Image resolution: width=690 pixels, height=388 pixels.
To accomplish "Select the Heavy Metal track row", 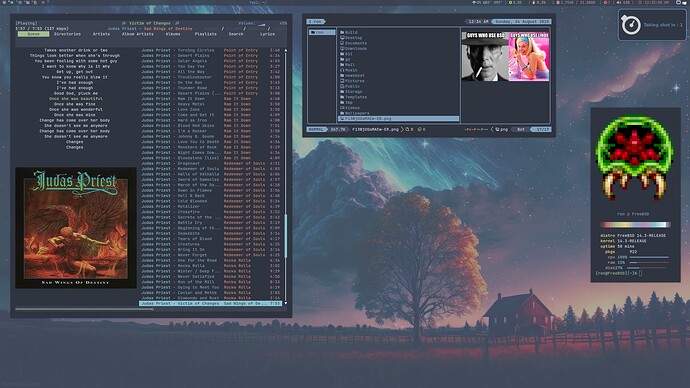I will (x=211, y=104).
